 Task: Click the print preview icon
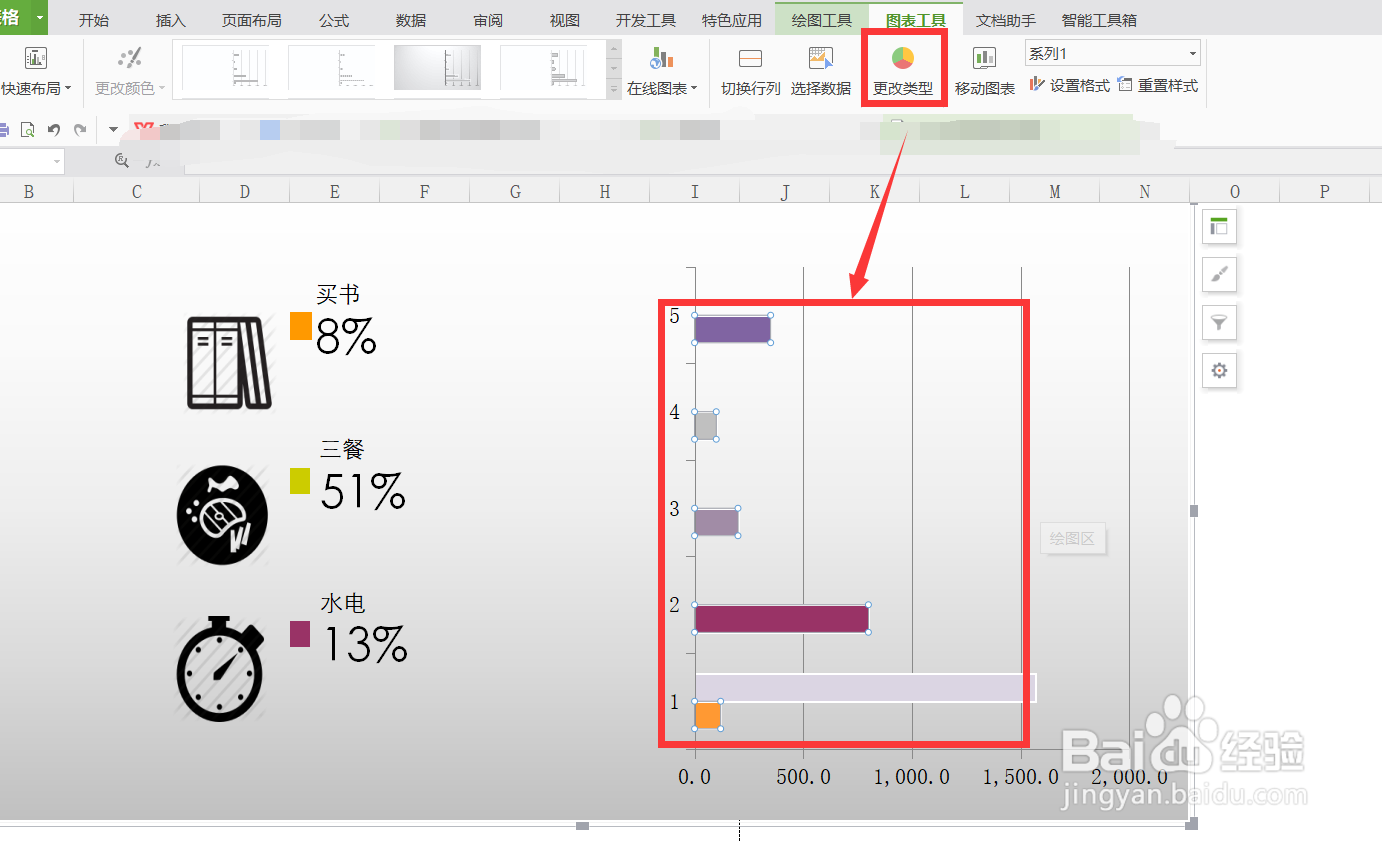click(x=28, y=130)
